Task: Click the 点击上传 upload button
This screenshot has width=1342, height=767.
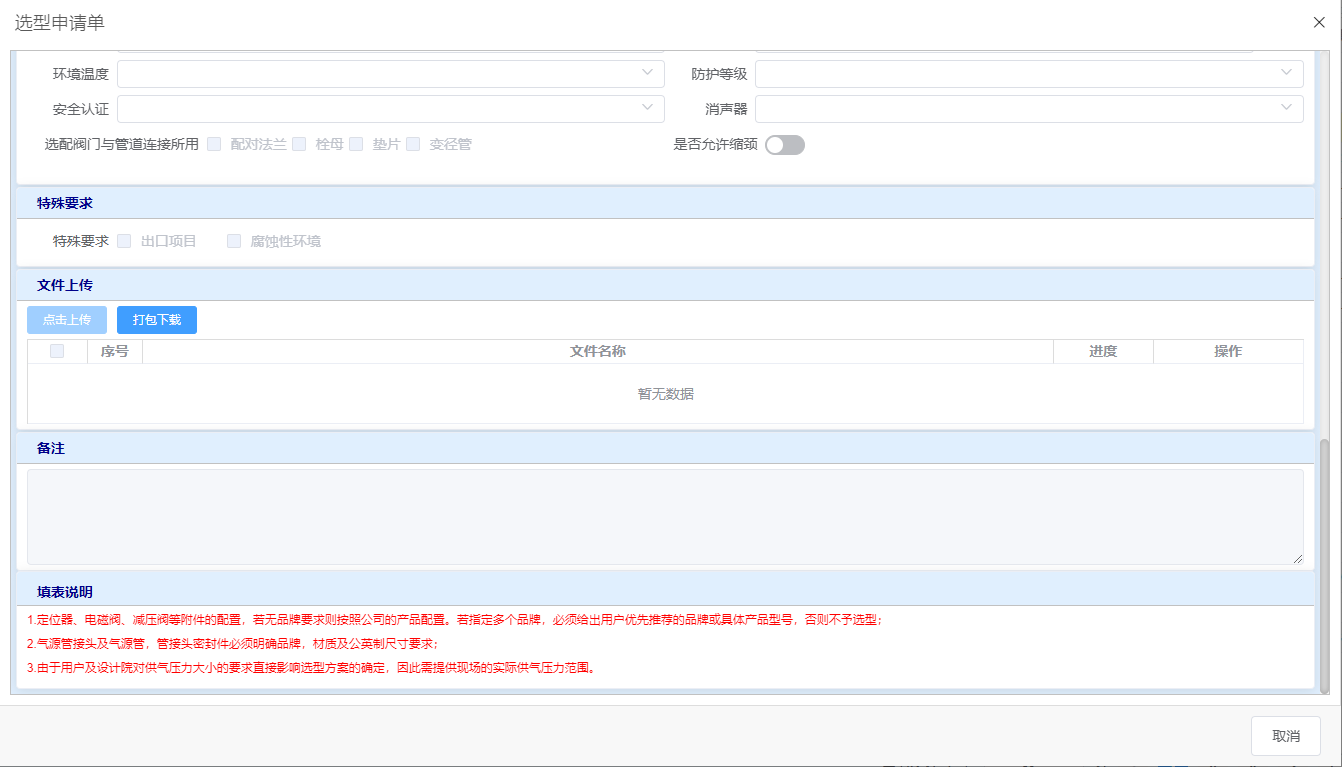Action: (x=67, y=320)
